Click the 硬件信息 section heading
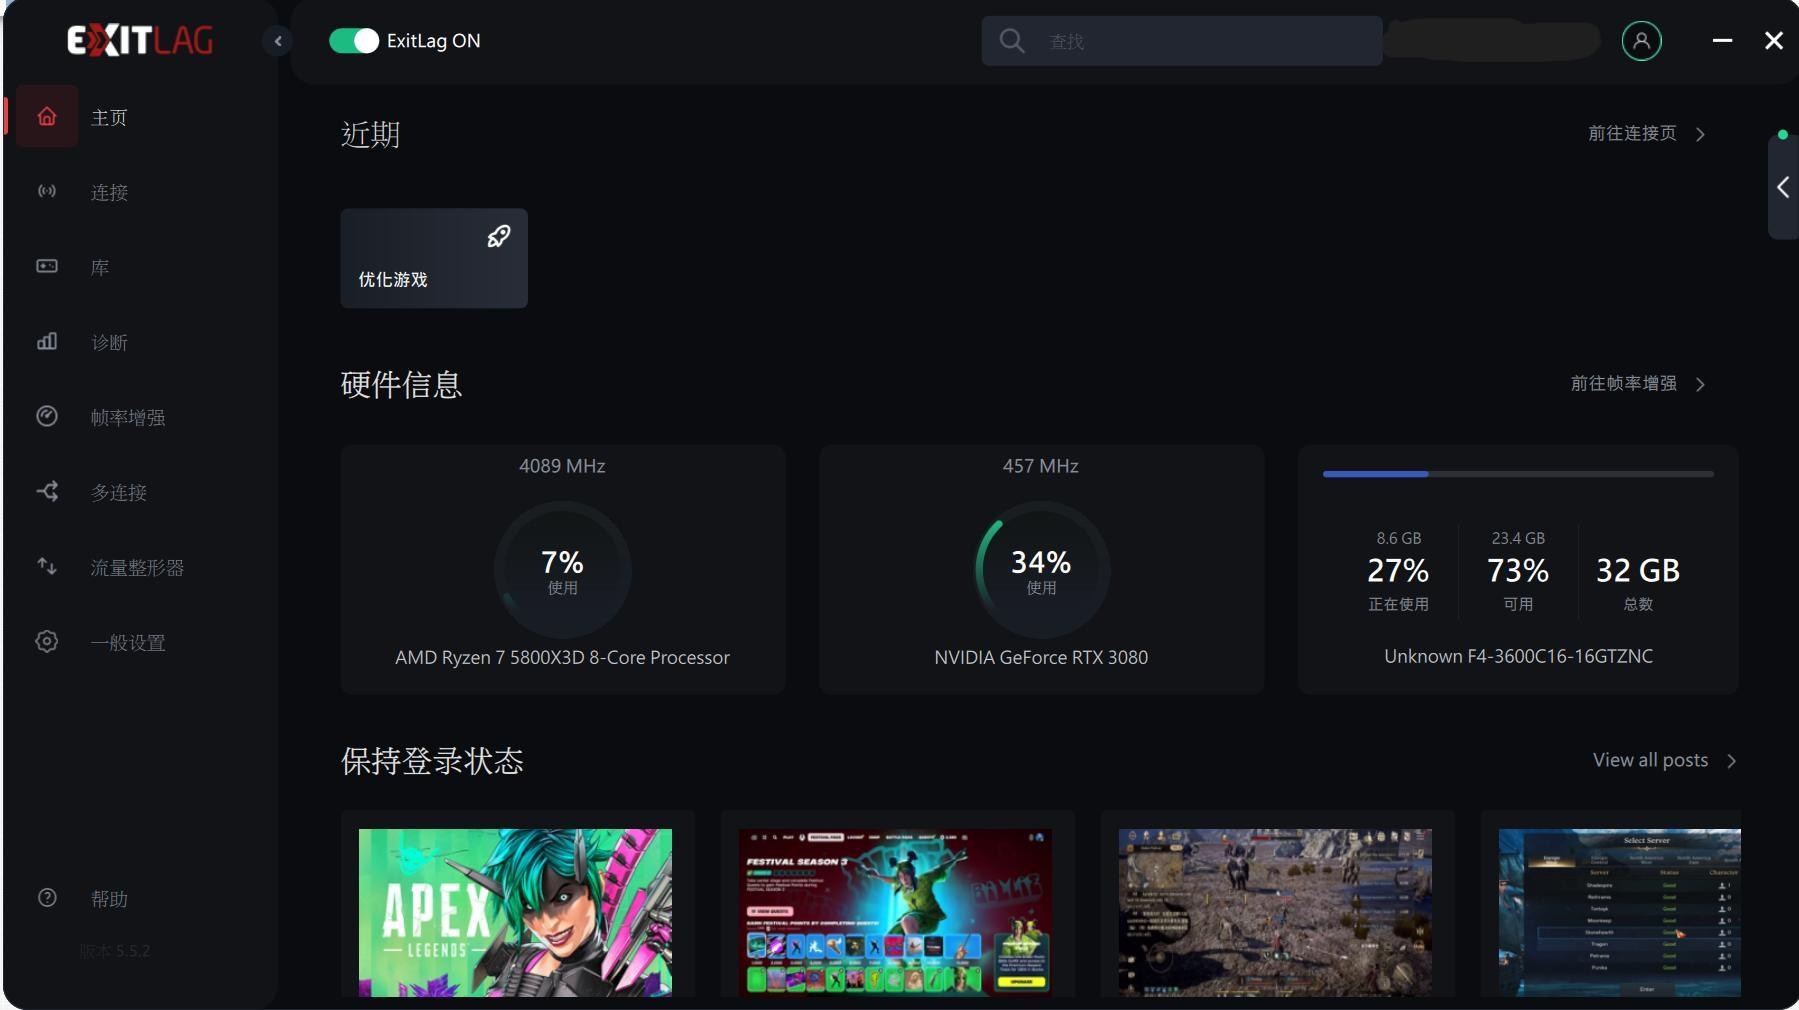Screen dimensions: 1799x1010 coord(401,384)
